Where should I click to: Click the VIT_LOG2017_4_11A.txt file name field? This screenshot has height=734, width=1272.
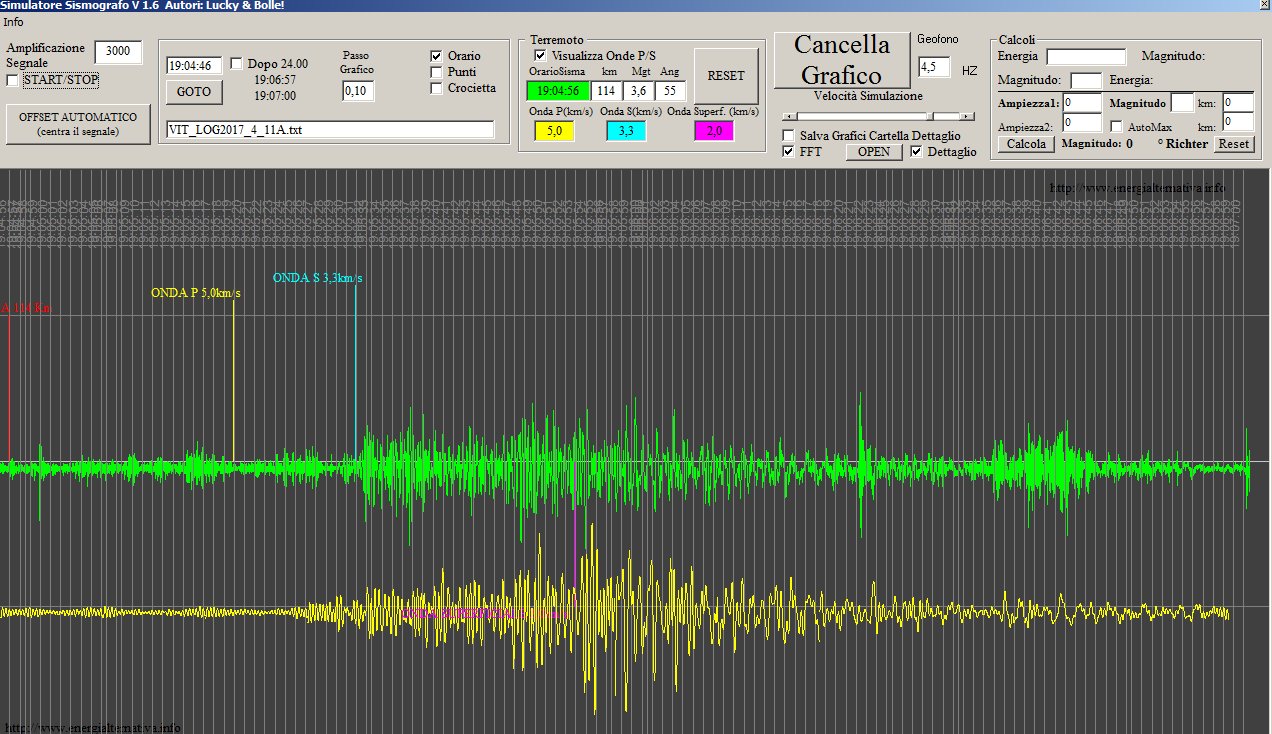coord(331,130)
